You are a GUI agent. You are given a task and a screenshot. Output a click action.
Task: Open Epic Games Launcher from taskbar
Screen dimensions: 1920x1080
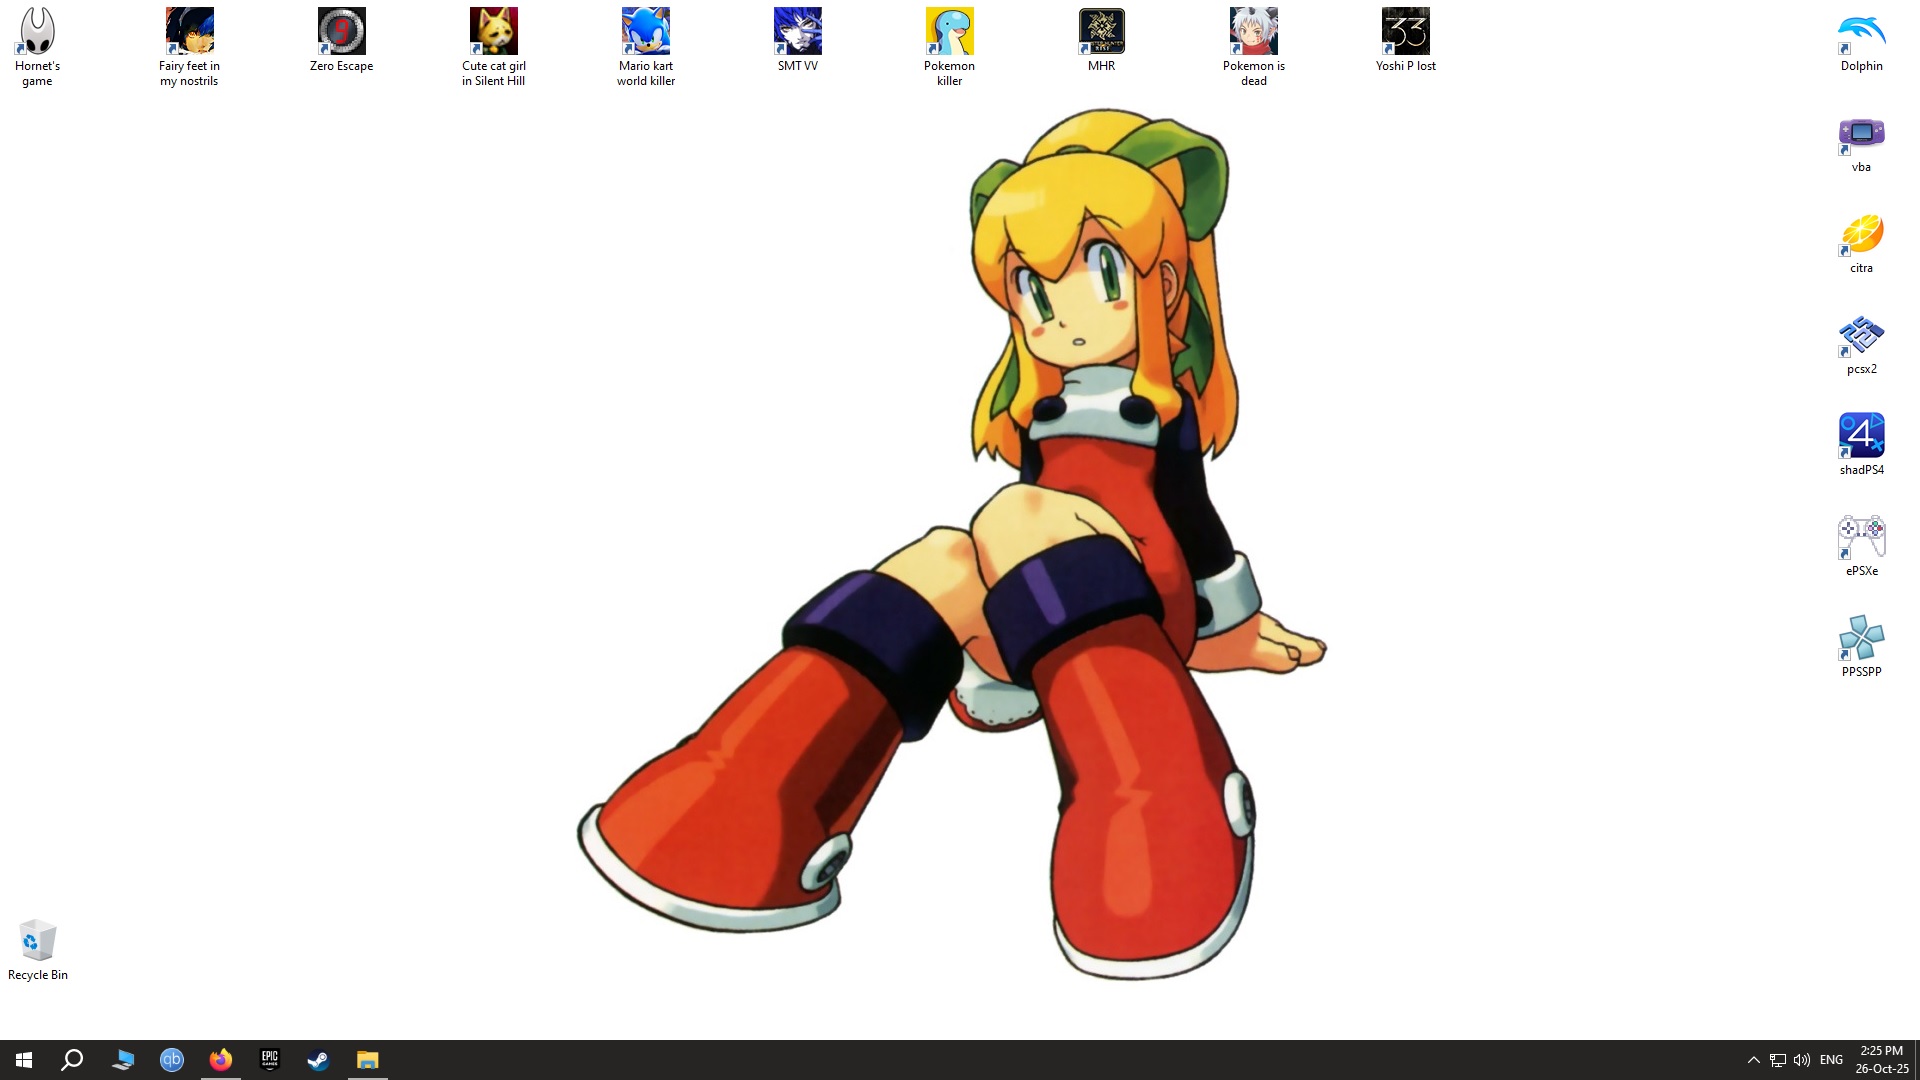tap(269, 1060)
